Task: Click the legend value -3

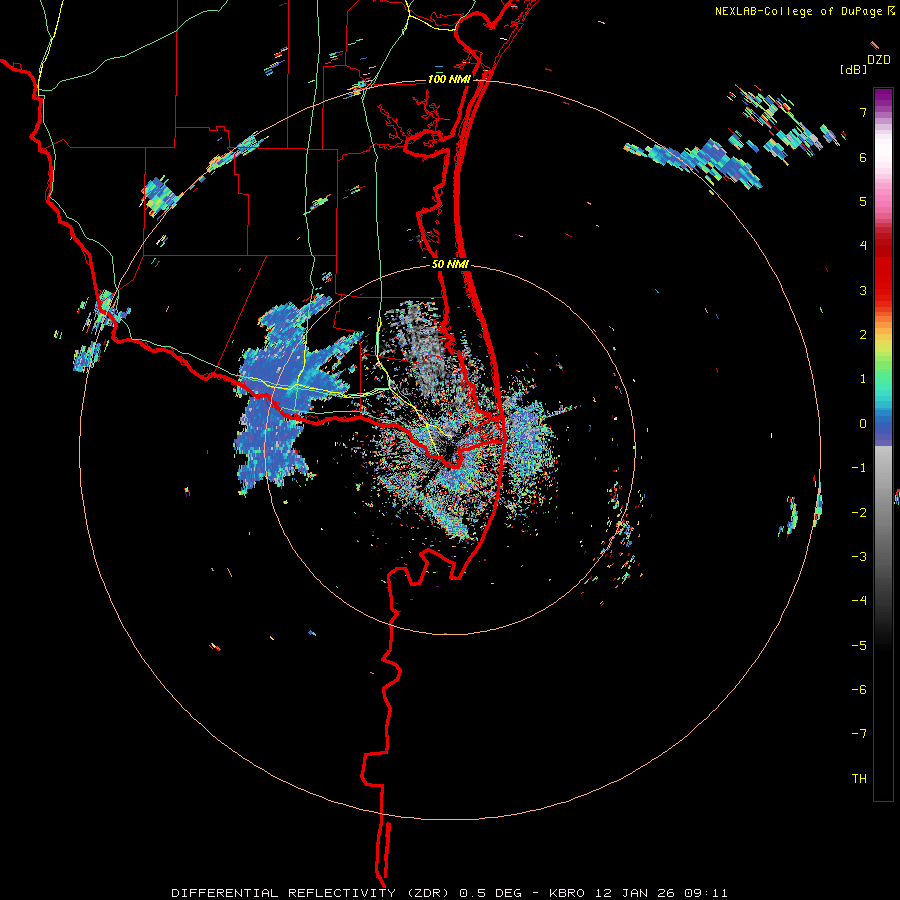Action: [859, 557]
